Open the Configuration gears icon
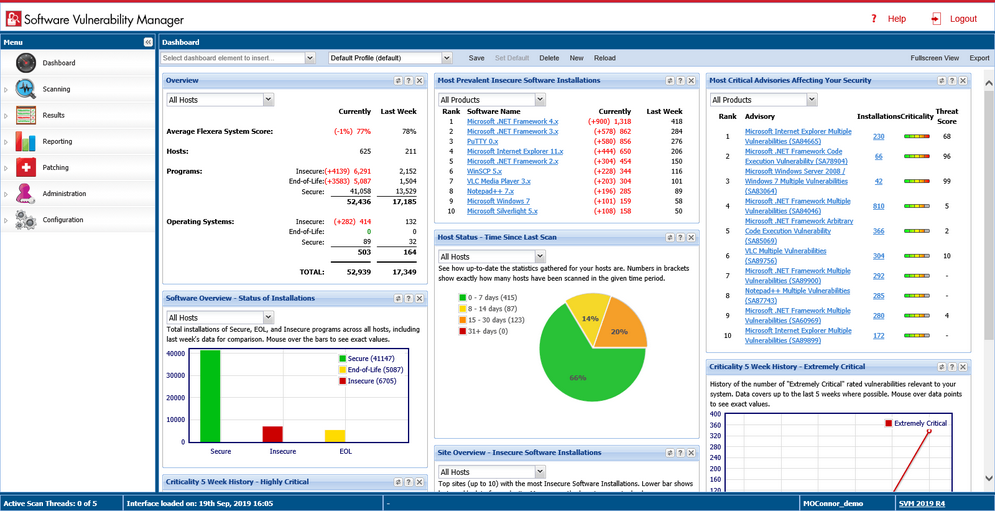Image resolution: width=995 pixels, height=511 pixels. [x=25, y=220]
